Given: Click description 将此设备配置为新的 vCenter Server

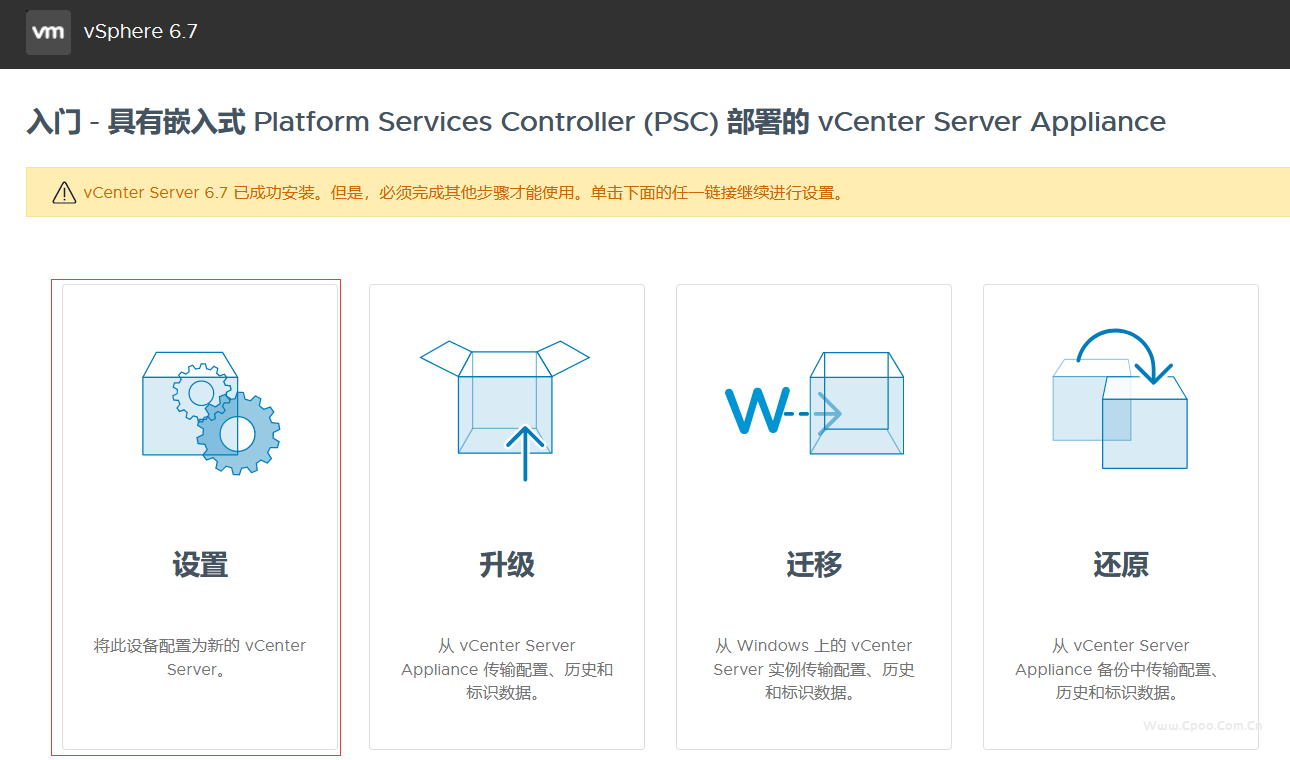Looking at the screenshot, I should click(x=200, y=657).
